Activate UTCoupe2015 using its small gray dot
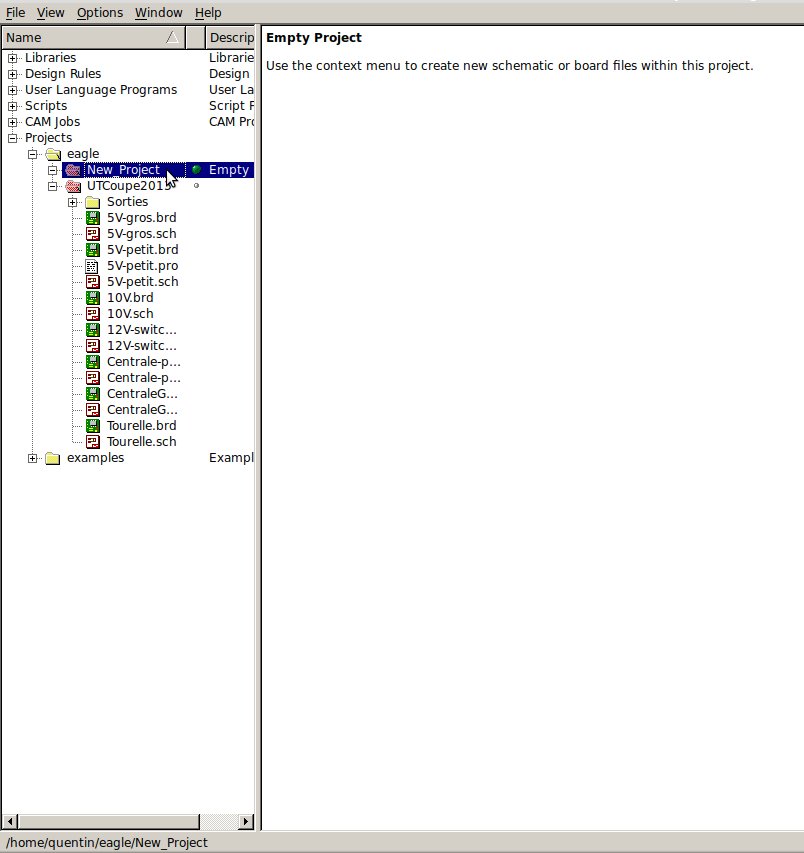 click(x=196, y=186)
